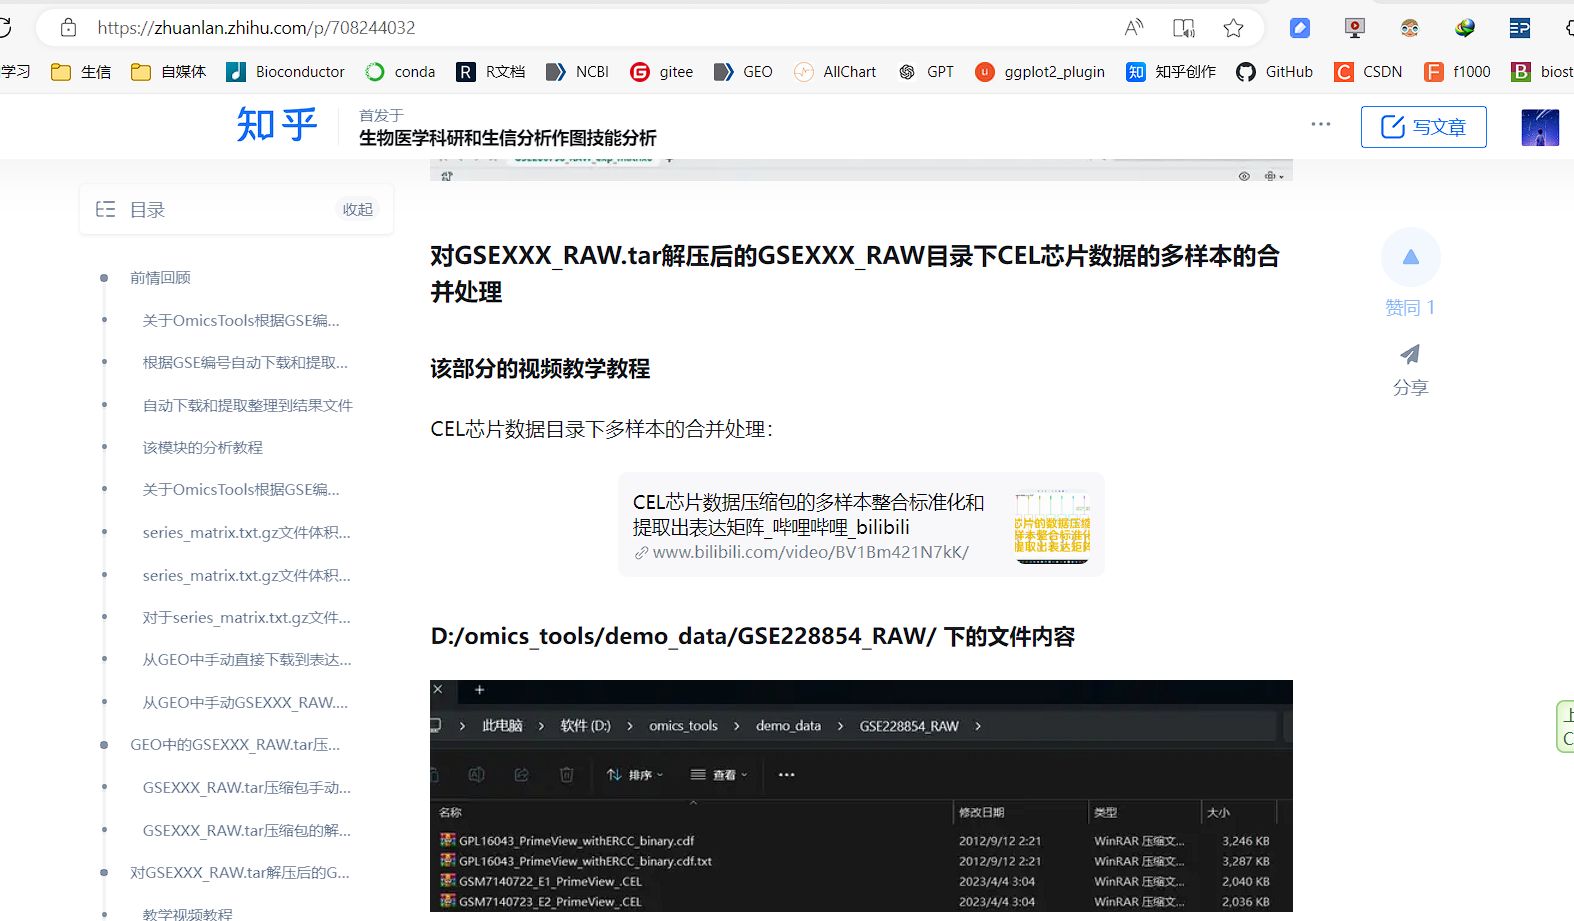
Task: Open the GitHub bookmark
Action: coord(1274,72)
